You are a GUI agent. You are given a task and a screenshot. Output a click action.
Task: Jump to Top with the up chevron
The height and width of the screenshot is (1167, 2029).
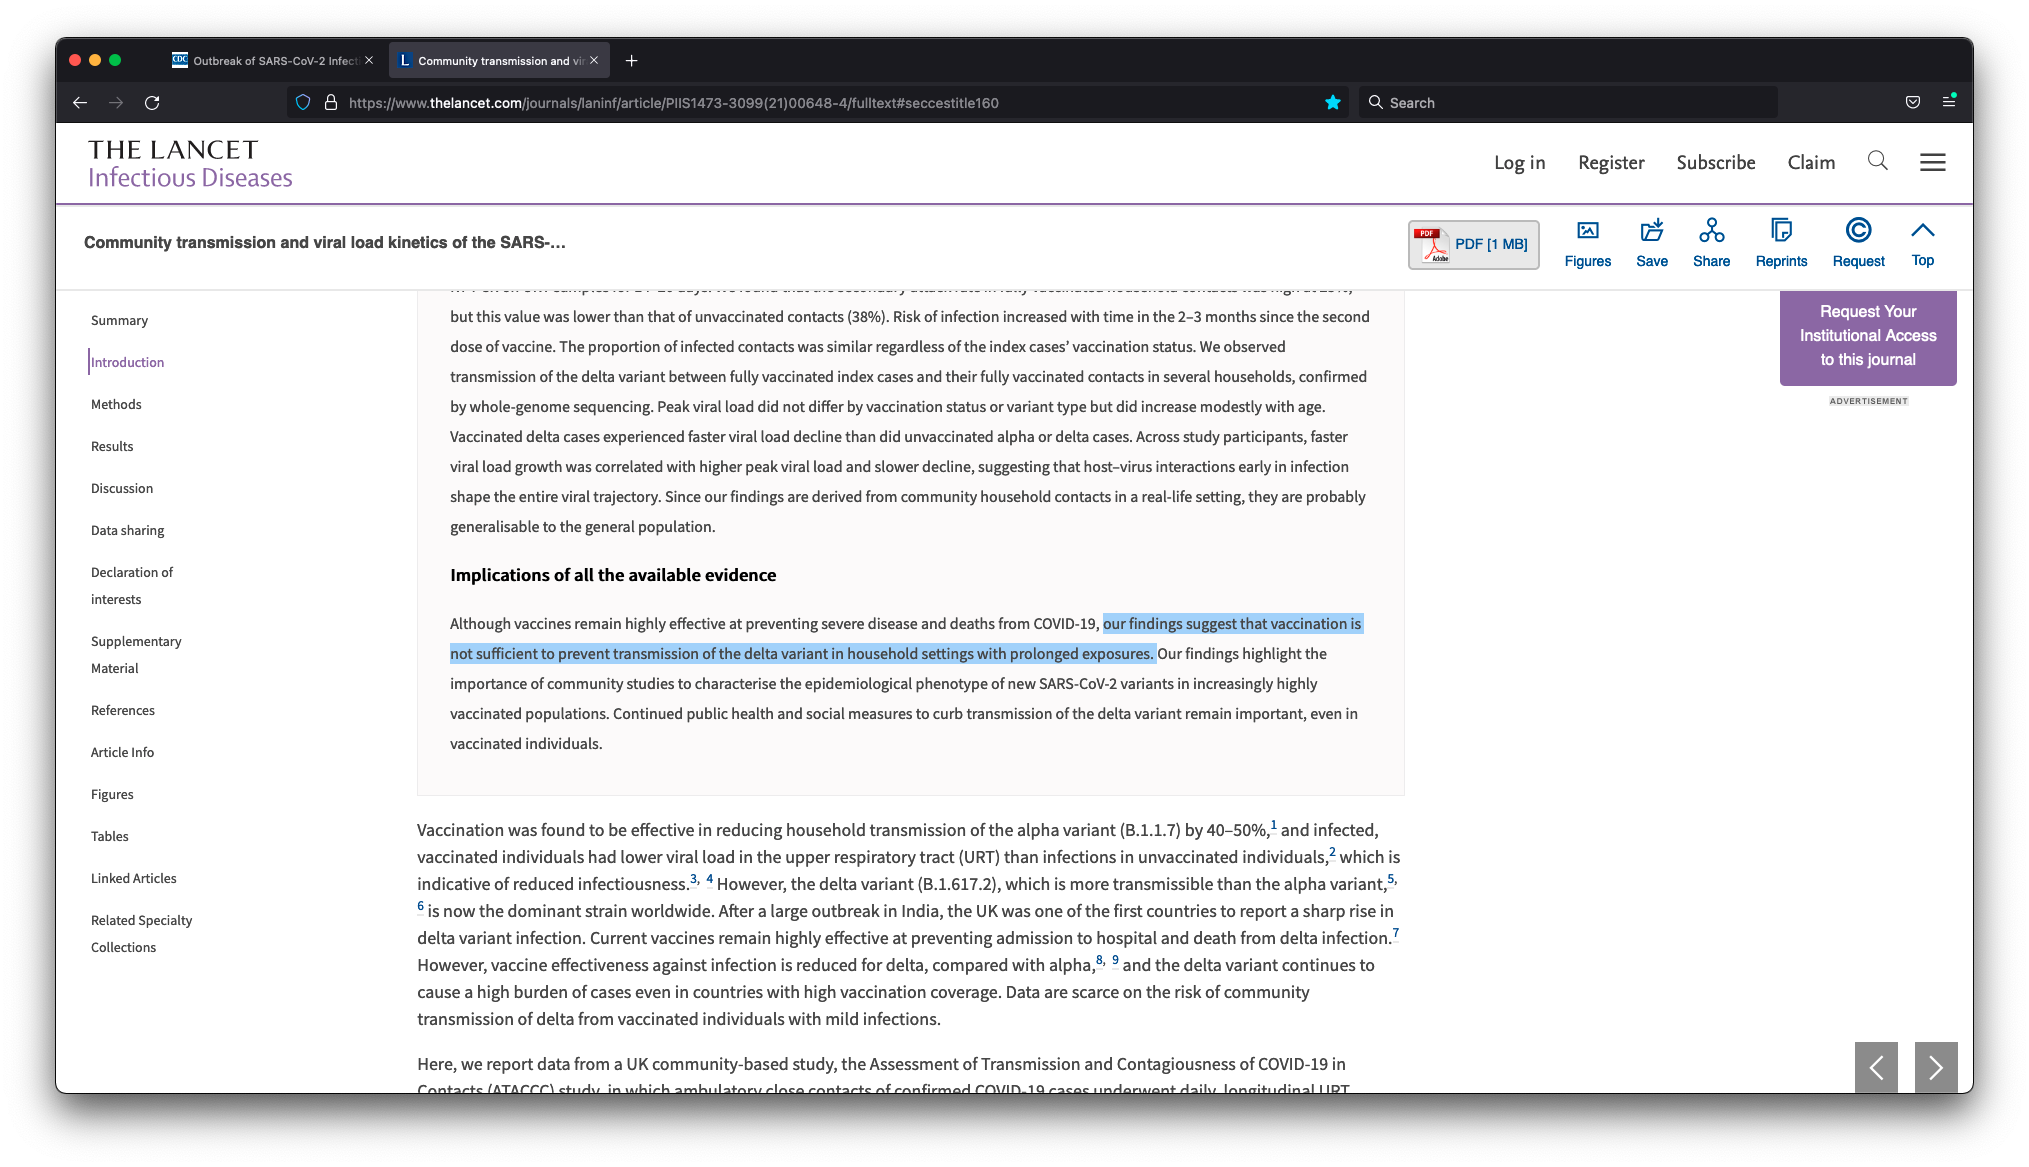coord(1922,232)
